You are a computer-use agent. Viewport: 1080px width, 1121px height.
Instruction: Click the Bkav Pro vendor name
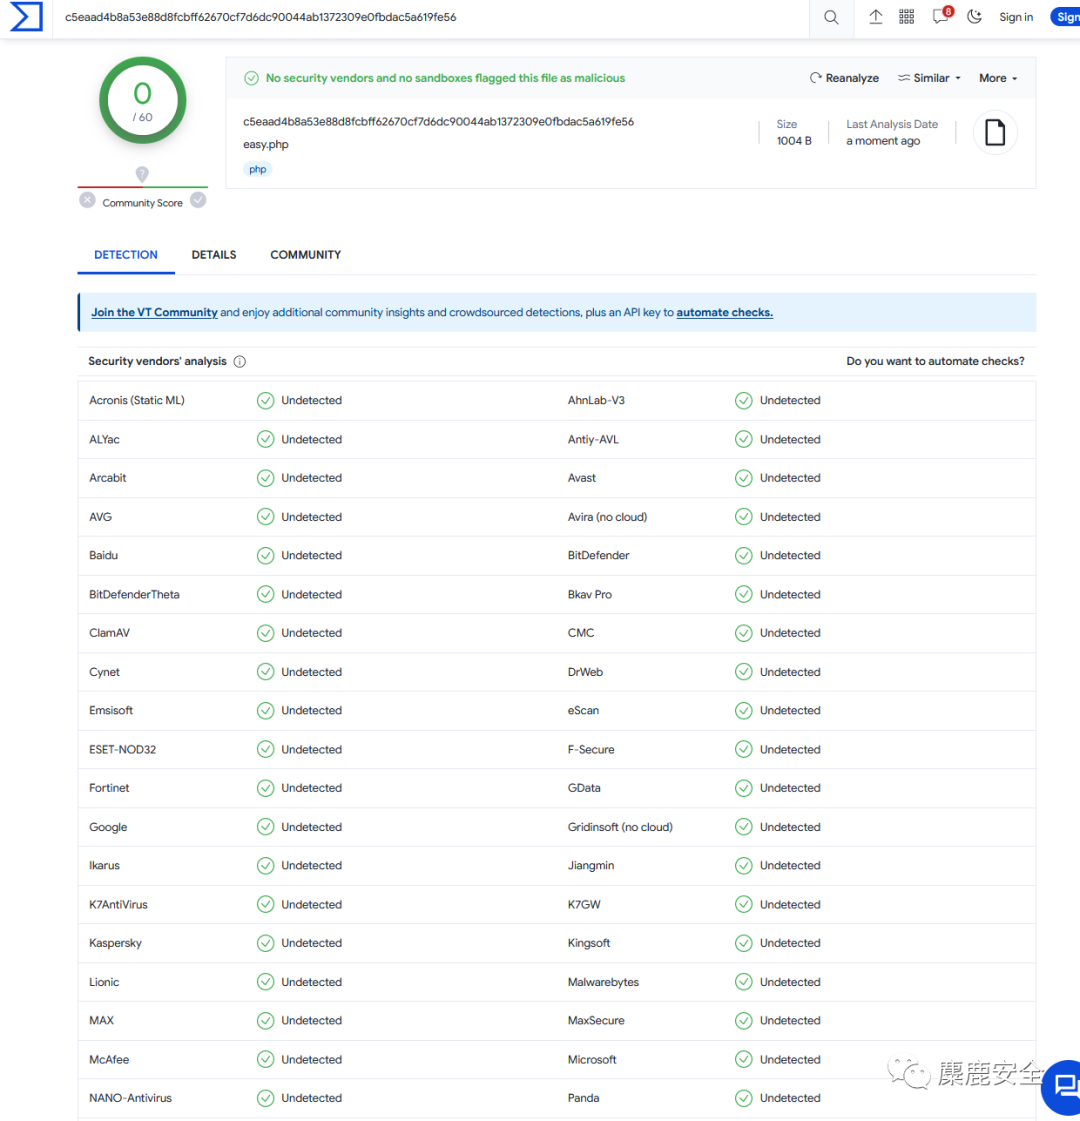pos(589,594)
